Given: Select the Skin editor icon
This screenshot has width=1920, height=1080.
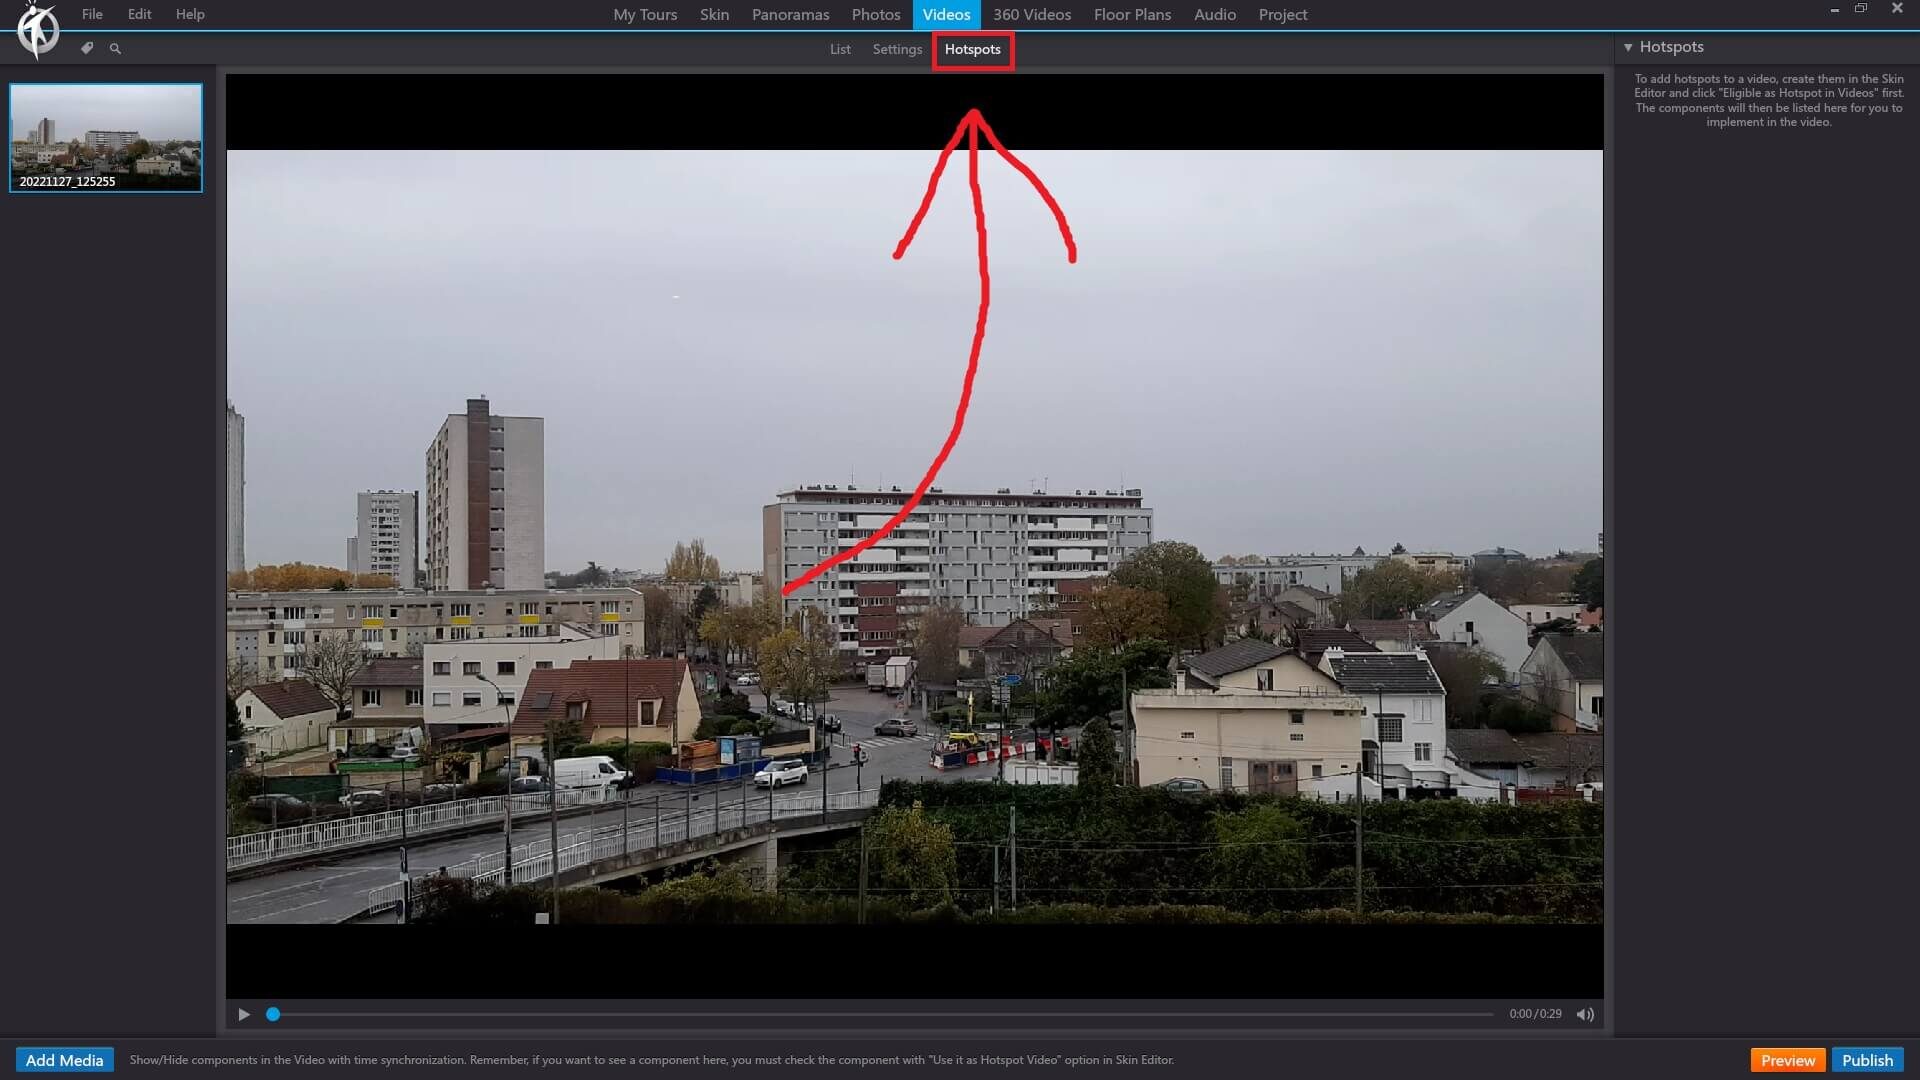Looking at the screenshot, I should coord(87,49).
